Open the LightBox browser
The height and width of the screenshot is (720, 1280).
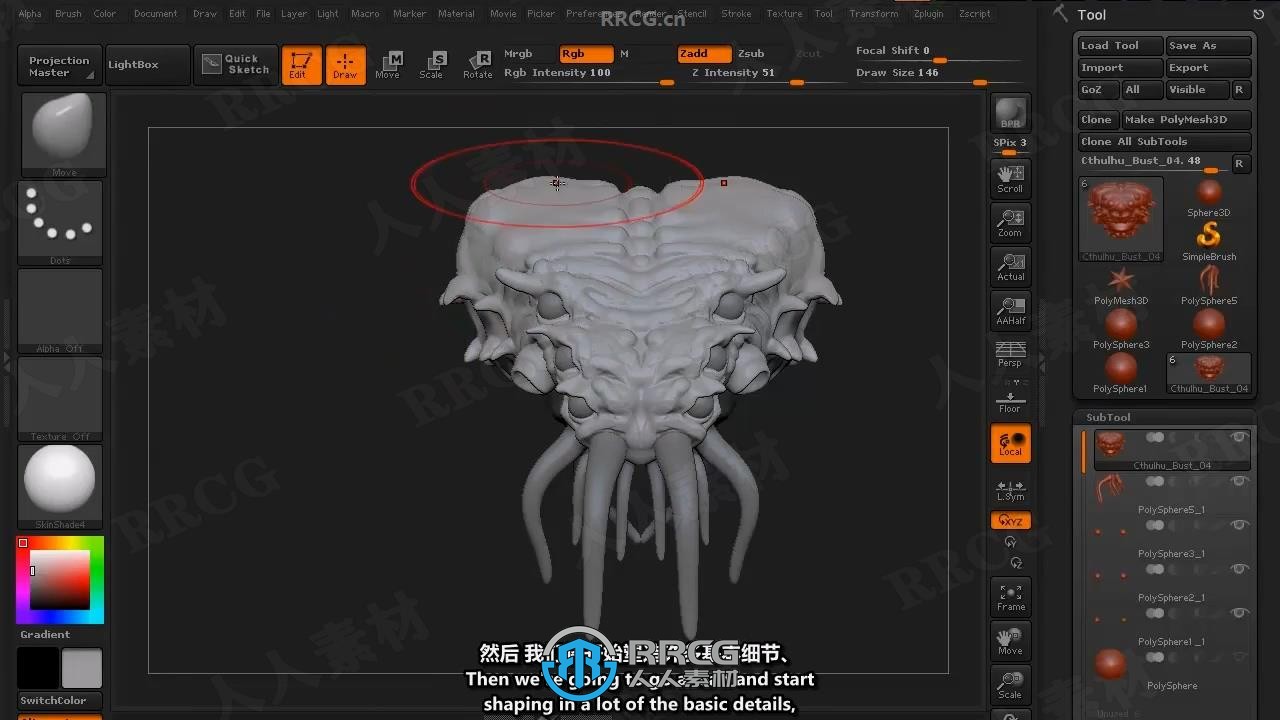147,64
